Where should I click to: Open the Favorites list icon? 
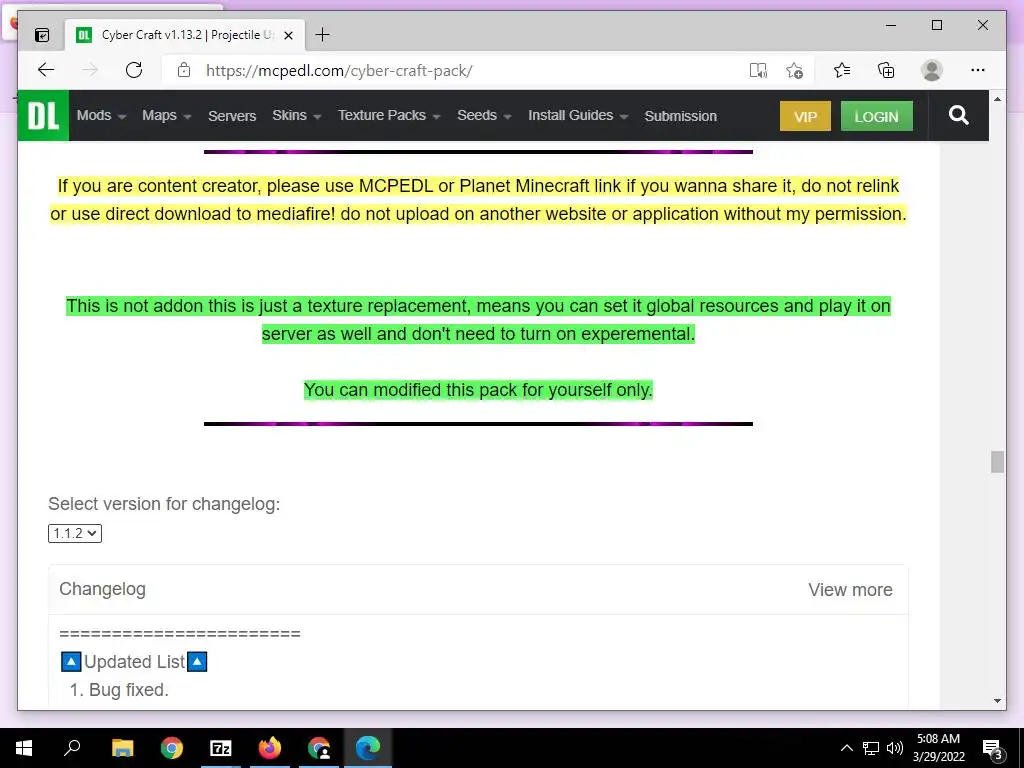click(x=842, y=70)
